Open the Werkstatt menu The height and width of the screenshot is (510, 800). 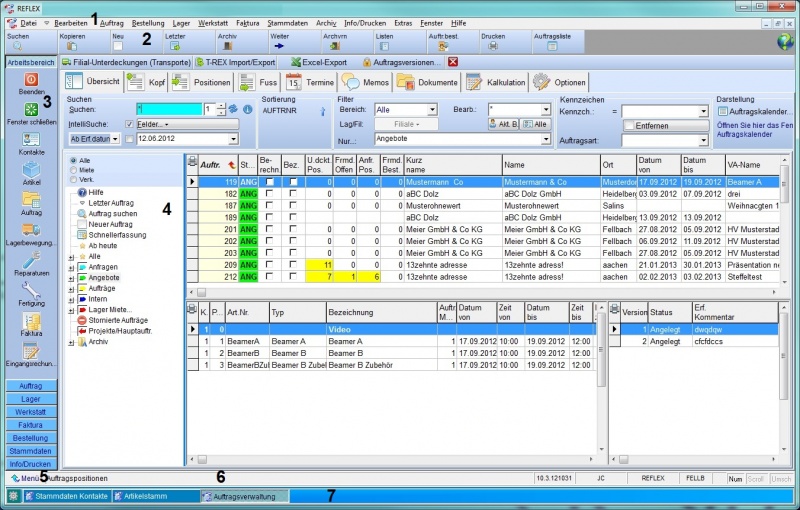(x=213, y=23)
